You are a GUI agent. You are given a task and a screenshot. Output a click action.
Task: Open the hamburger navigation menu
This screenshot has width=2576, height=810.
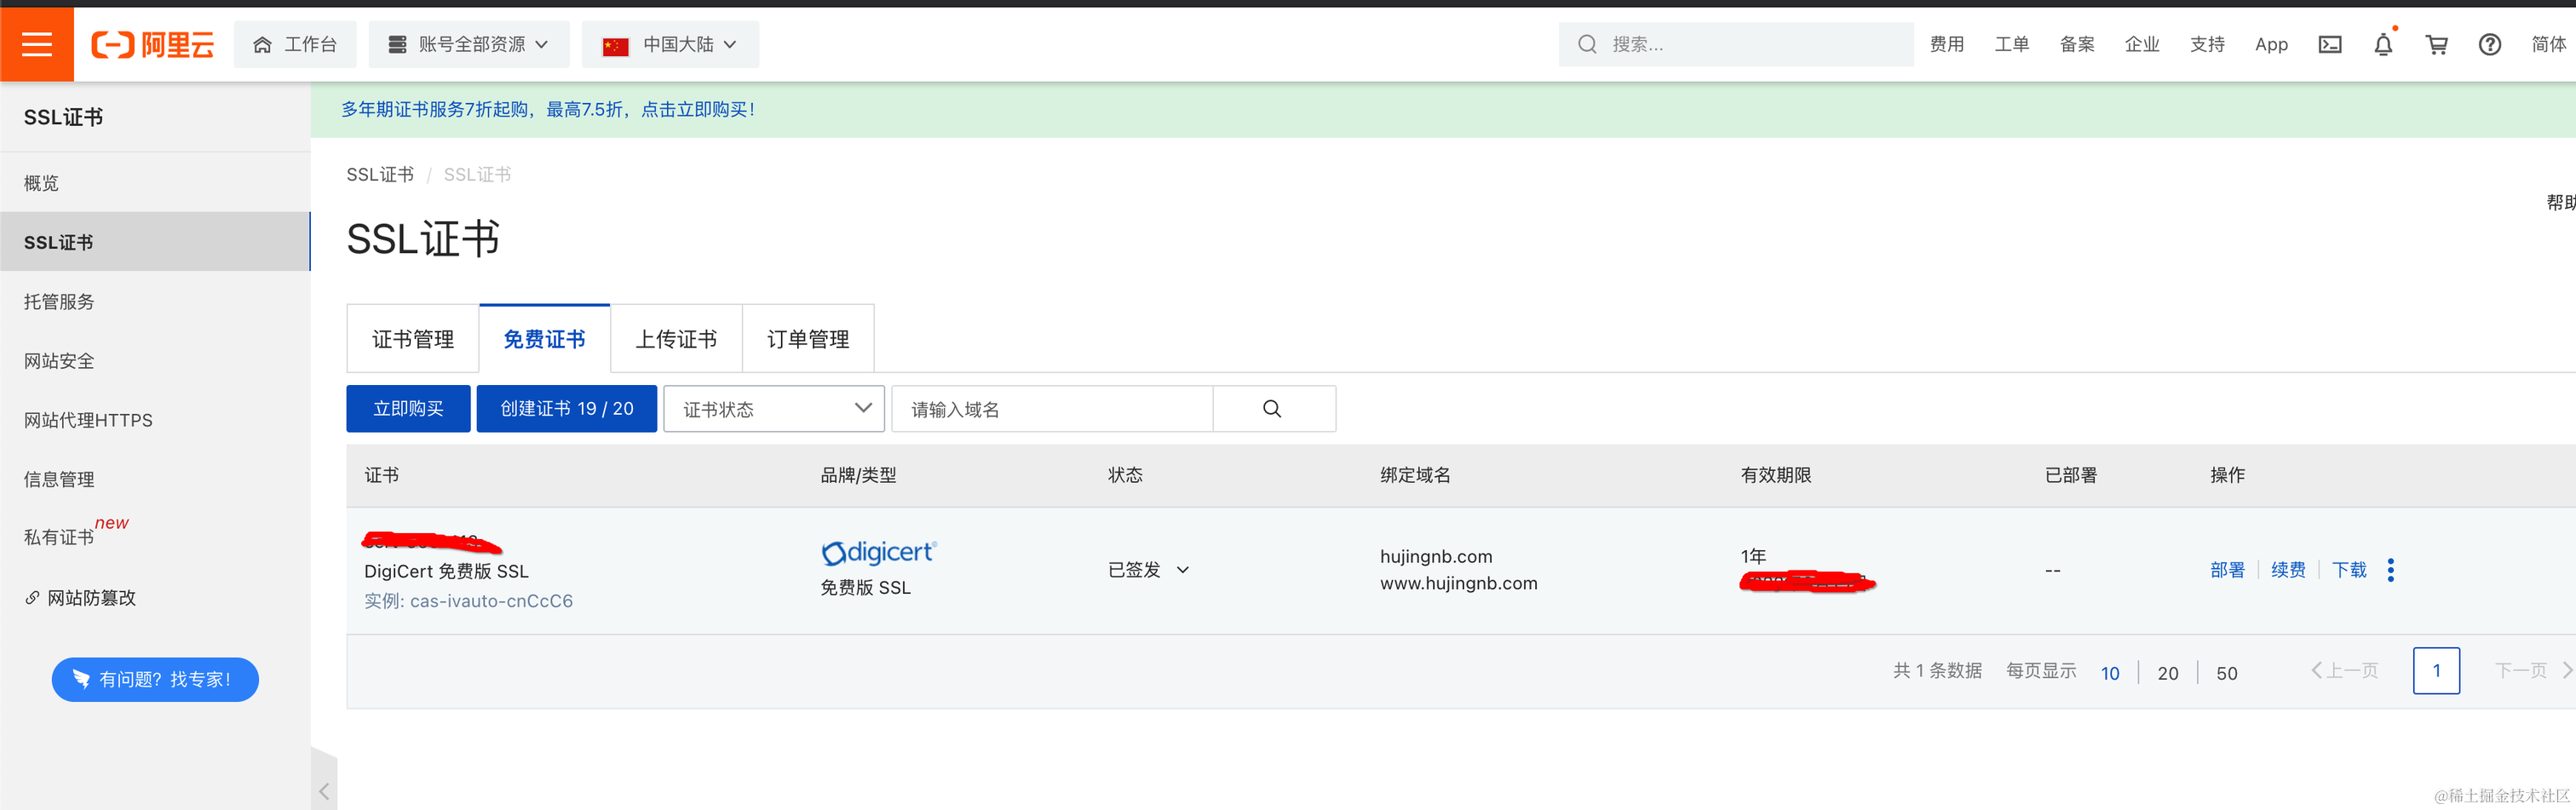[37, 44]
